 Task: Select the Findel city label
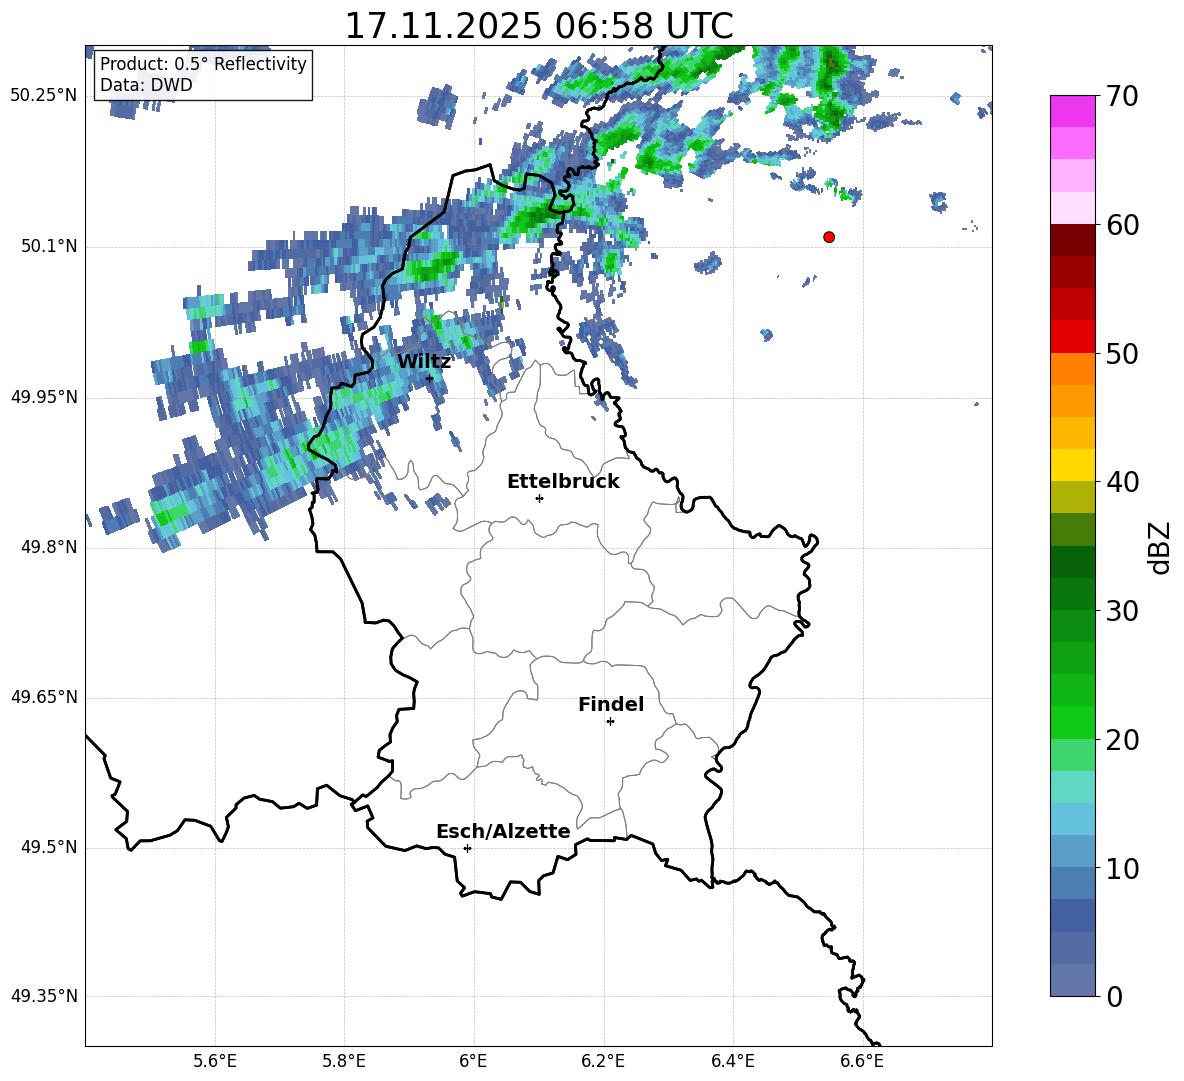point(611,705)
